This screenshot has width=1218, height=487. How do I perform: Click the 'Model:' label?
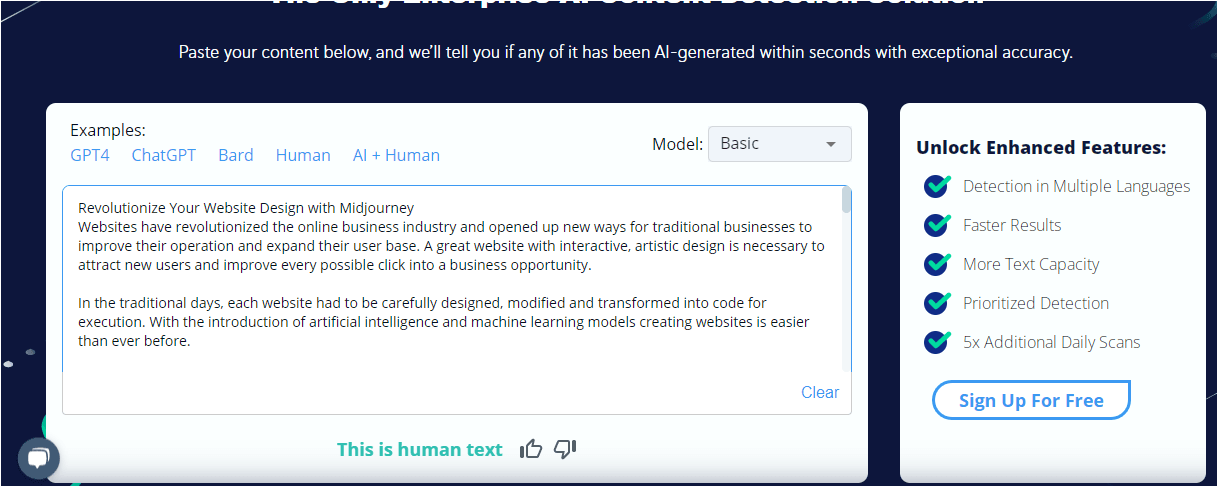pos(677,144)
